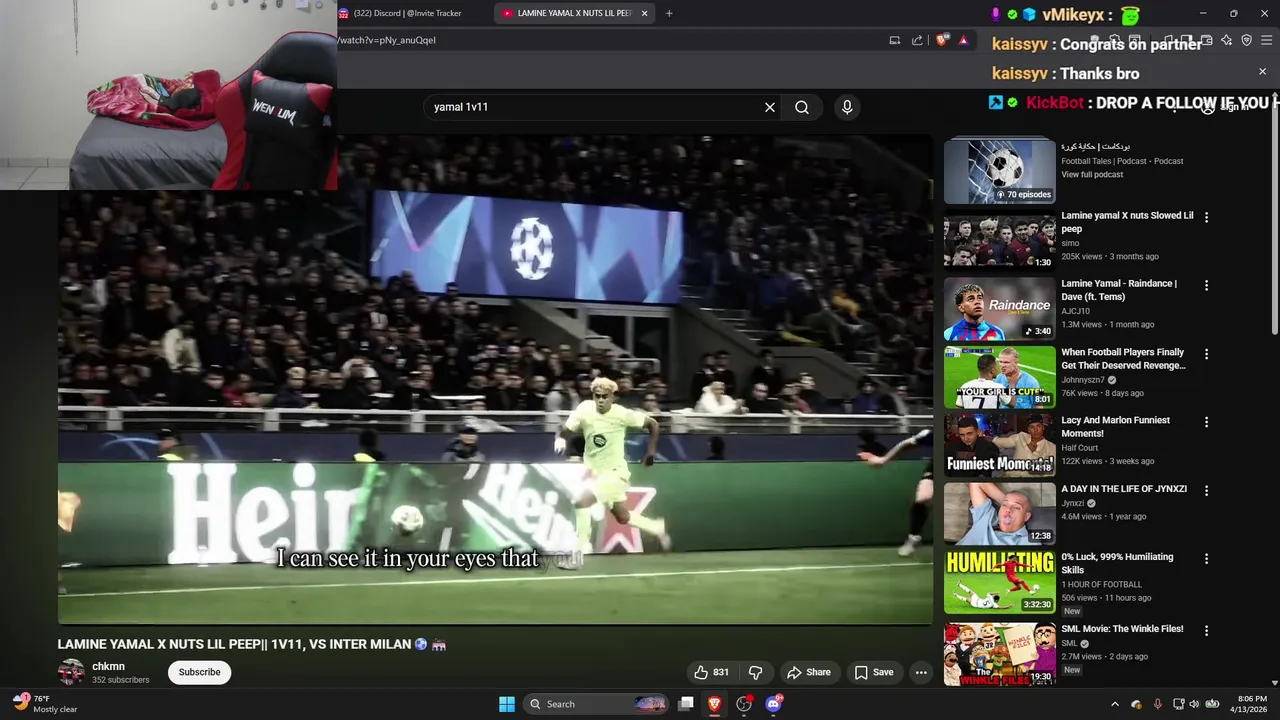
Task: Dislike the video with thumbs-down icon
Action: (x=756, y=672)
